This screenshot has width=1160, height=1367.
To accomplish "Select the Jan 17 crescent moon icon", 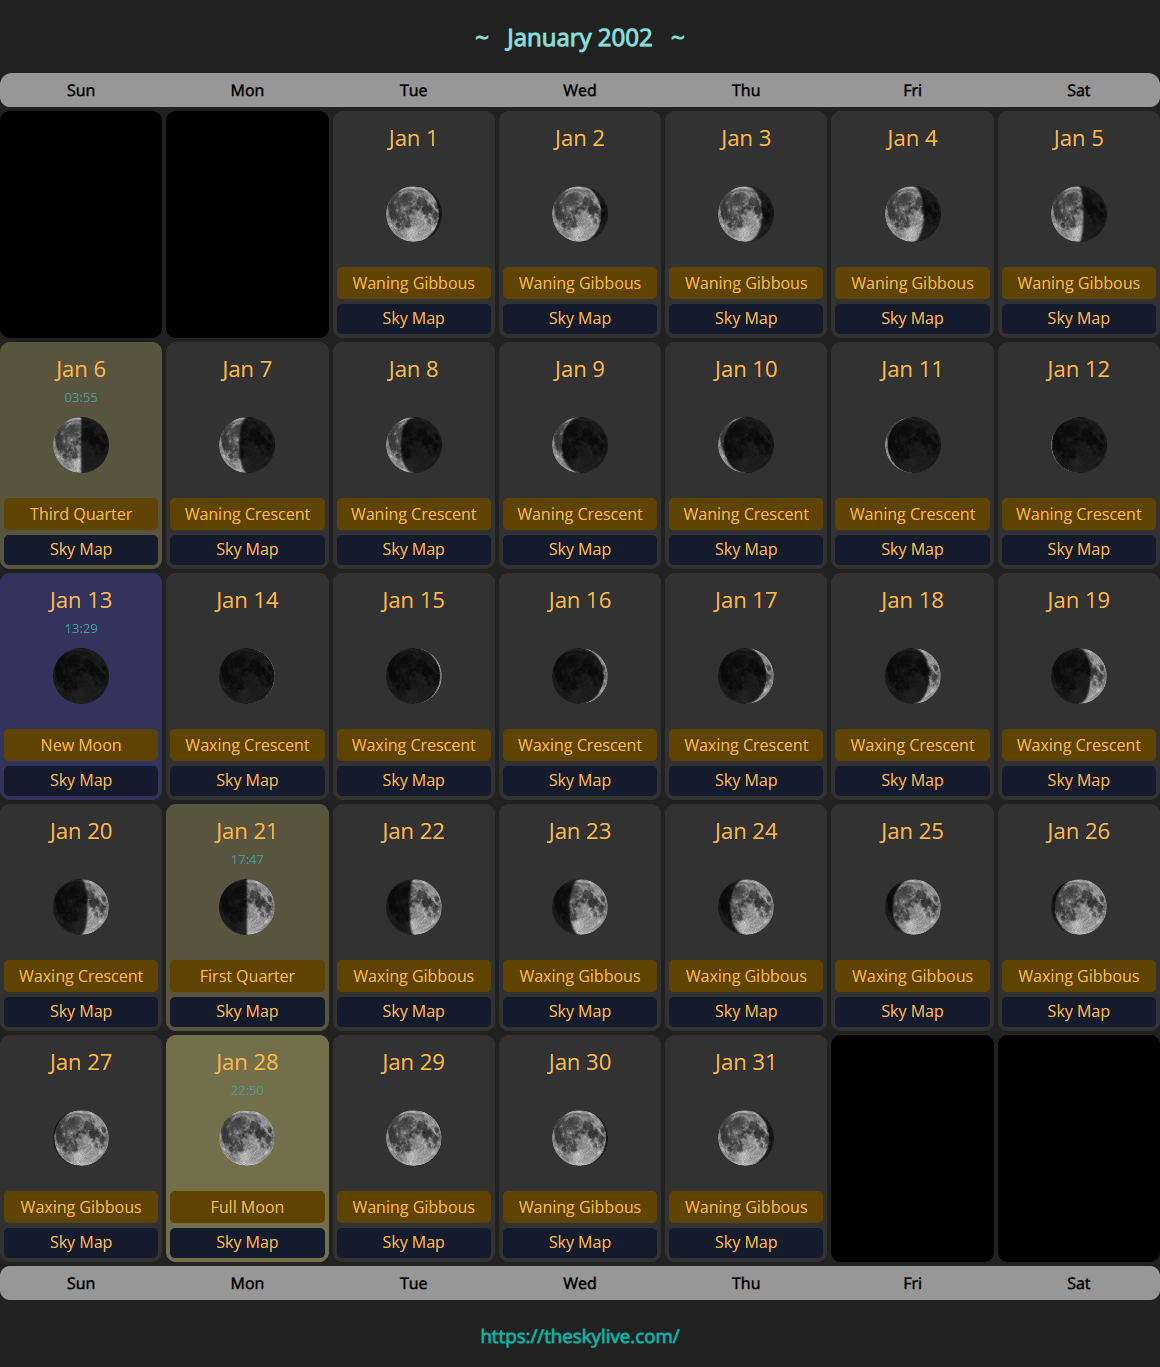I will 746,676.
